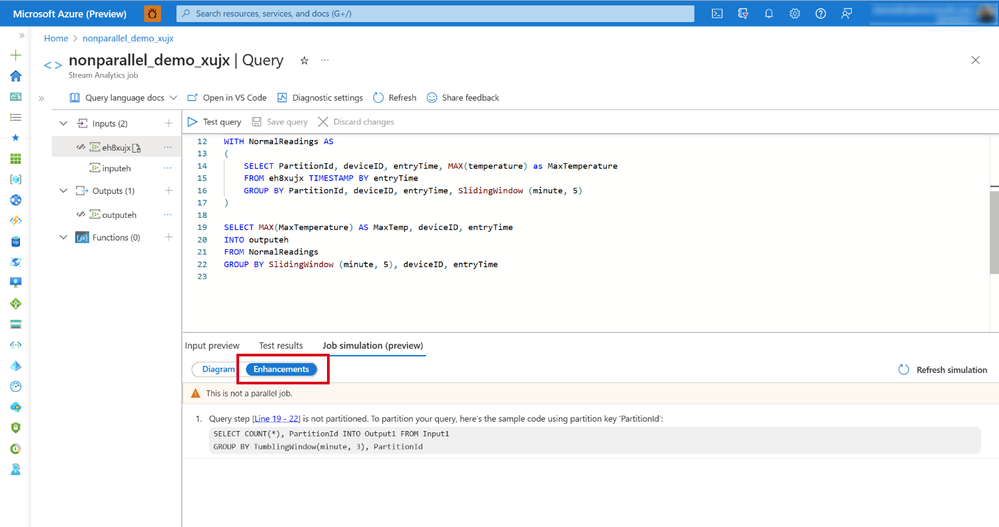This screenshot has height=527, width=999.
Task: Click Save query button
Action: point(280,122)
